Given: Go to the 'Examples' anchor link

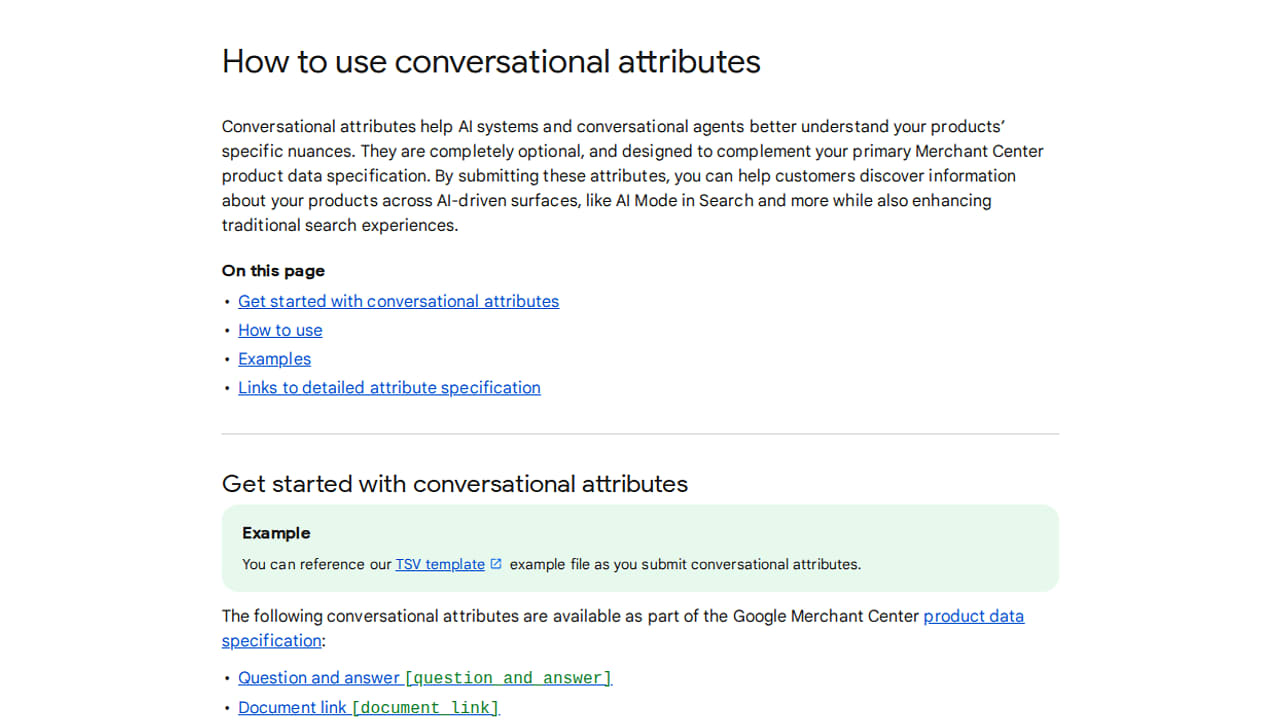Looking at the screenshot, I should click(274, 359).
